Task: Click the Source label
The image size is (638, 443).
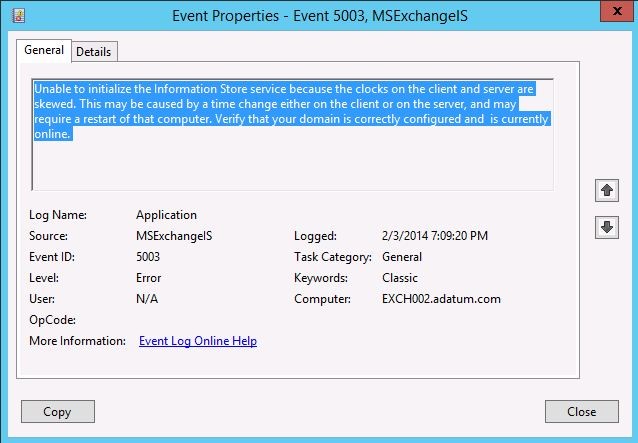Action: 48,236
